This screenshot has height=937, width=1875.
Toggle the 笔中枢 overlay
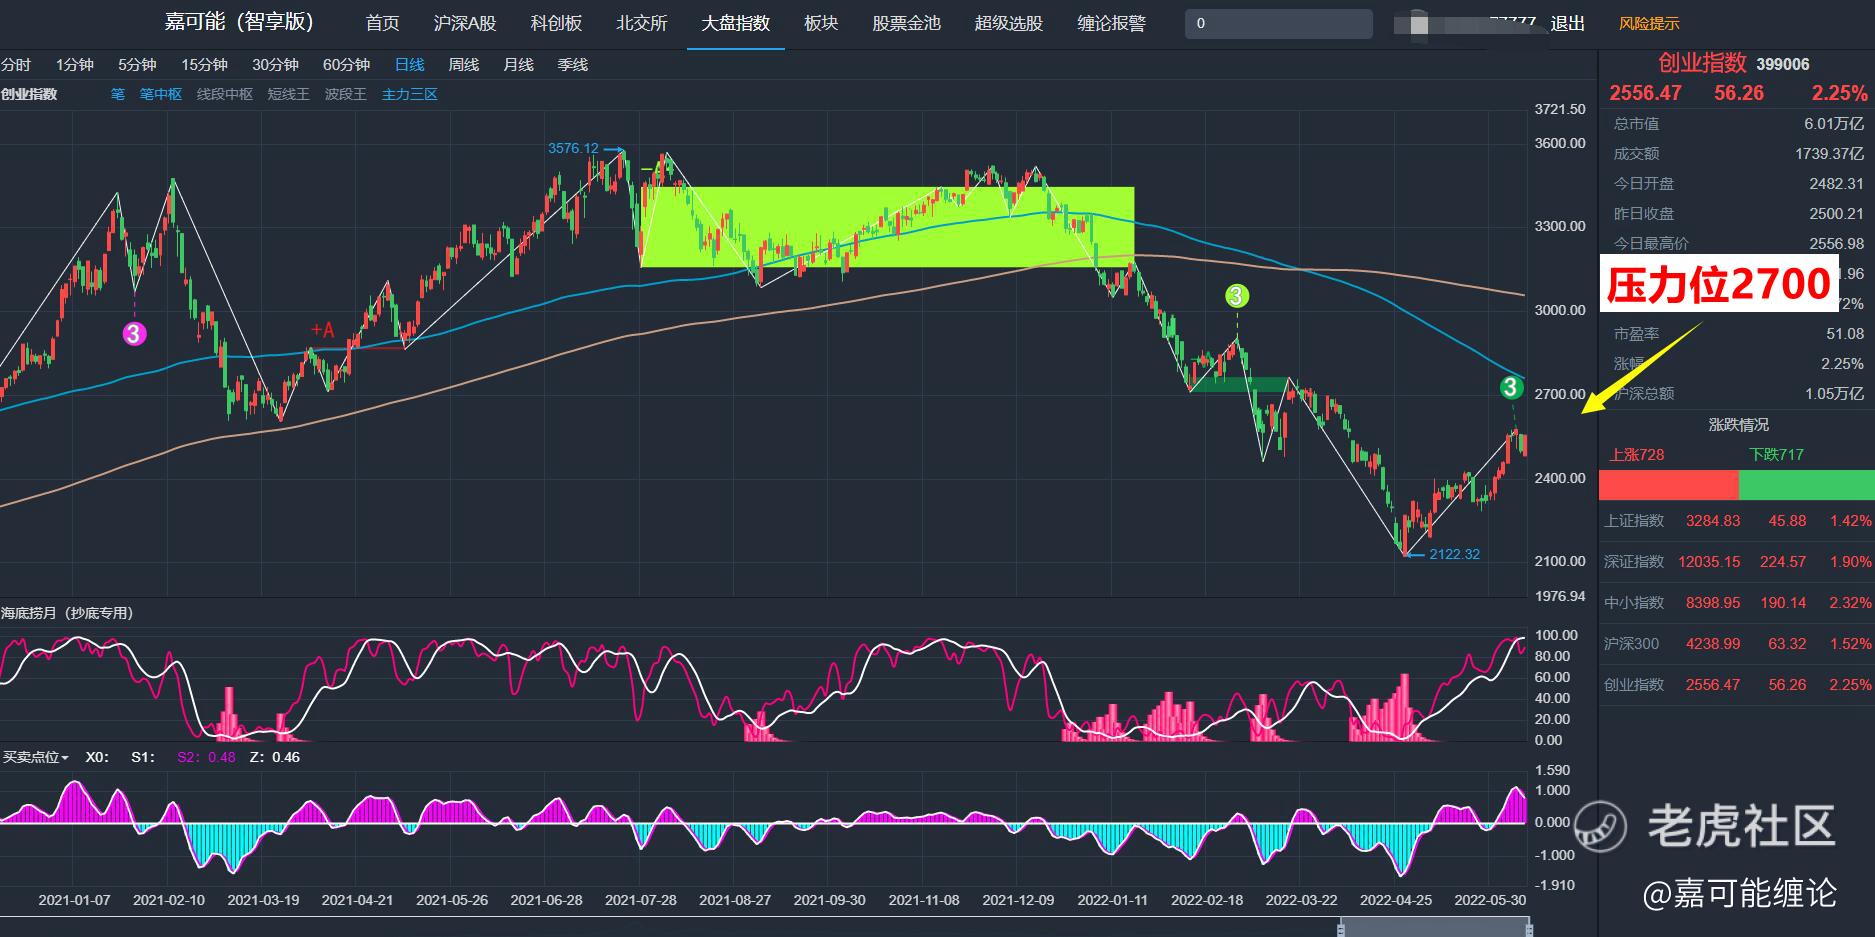pyautogui.click(x=160, y=94)
